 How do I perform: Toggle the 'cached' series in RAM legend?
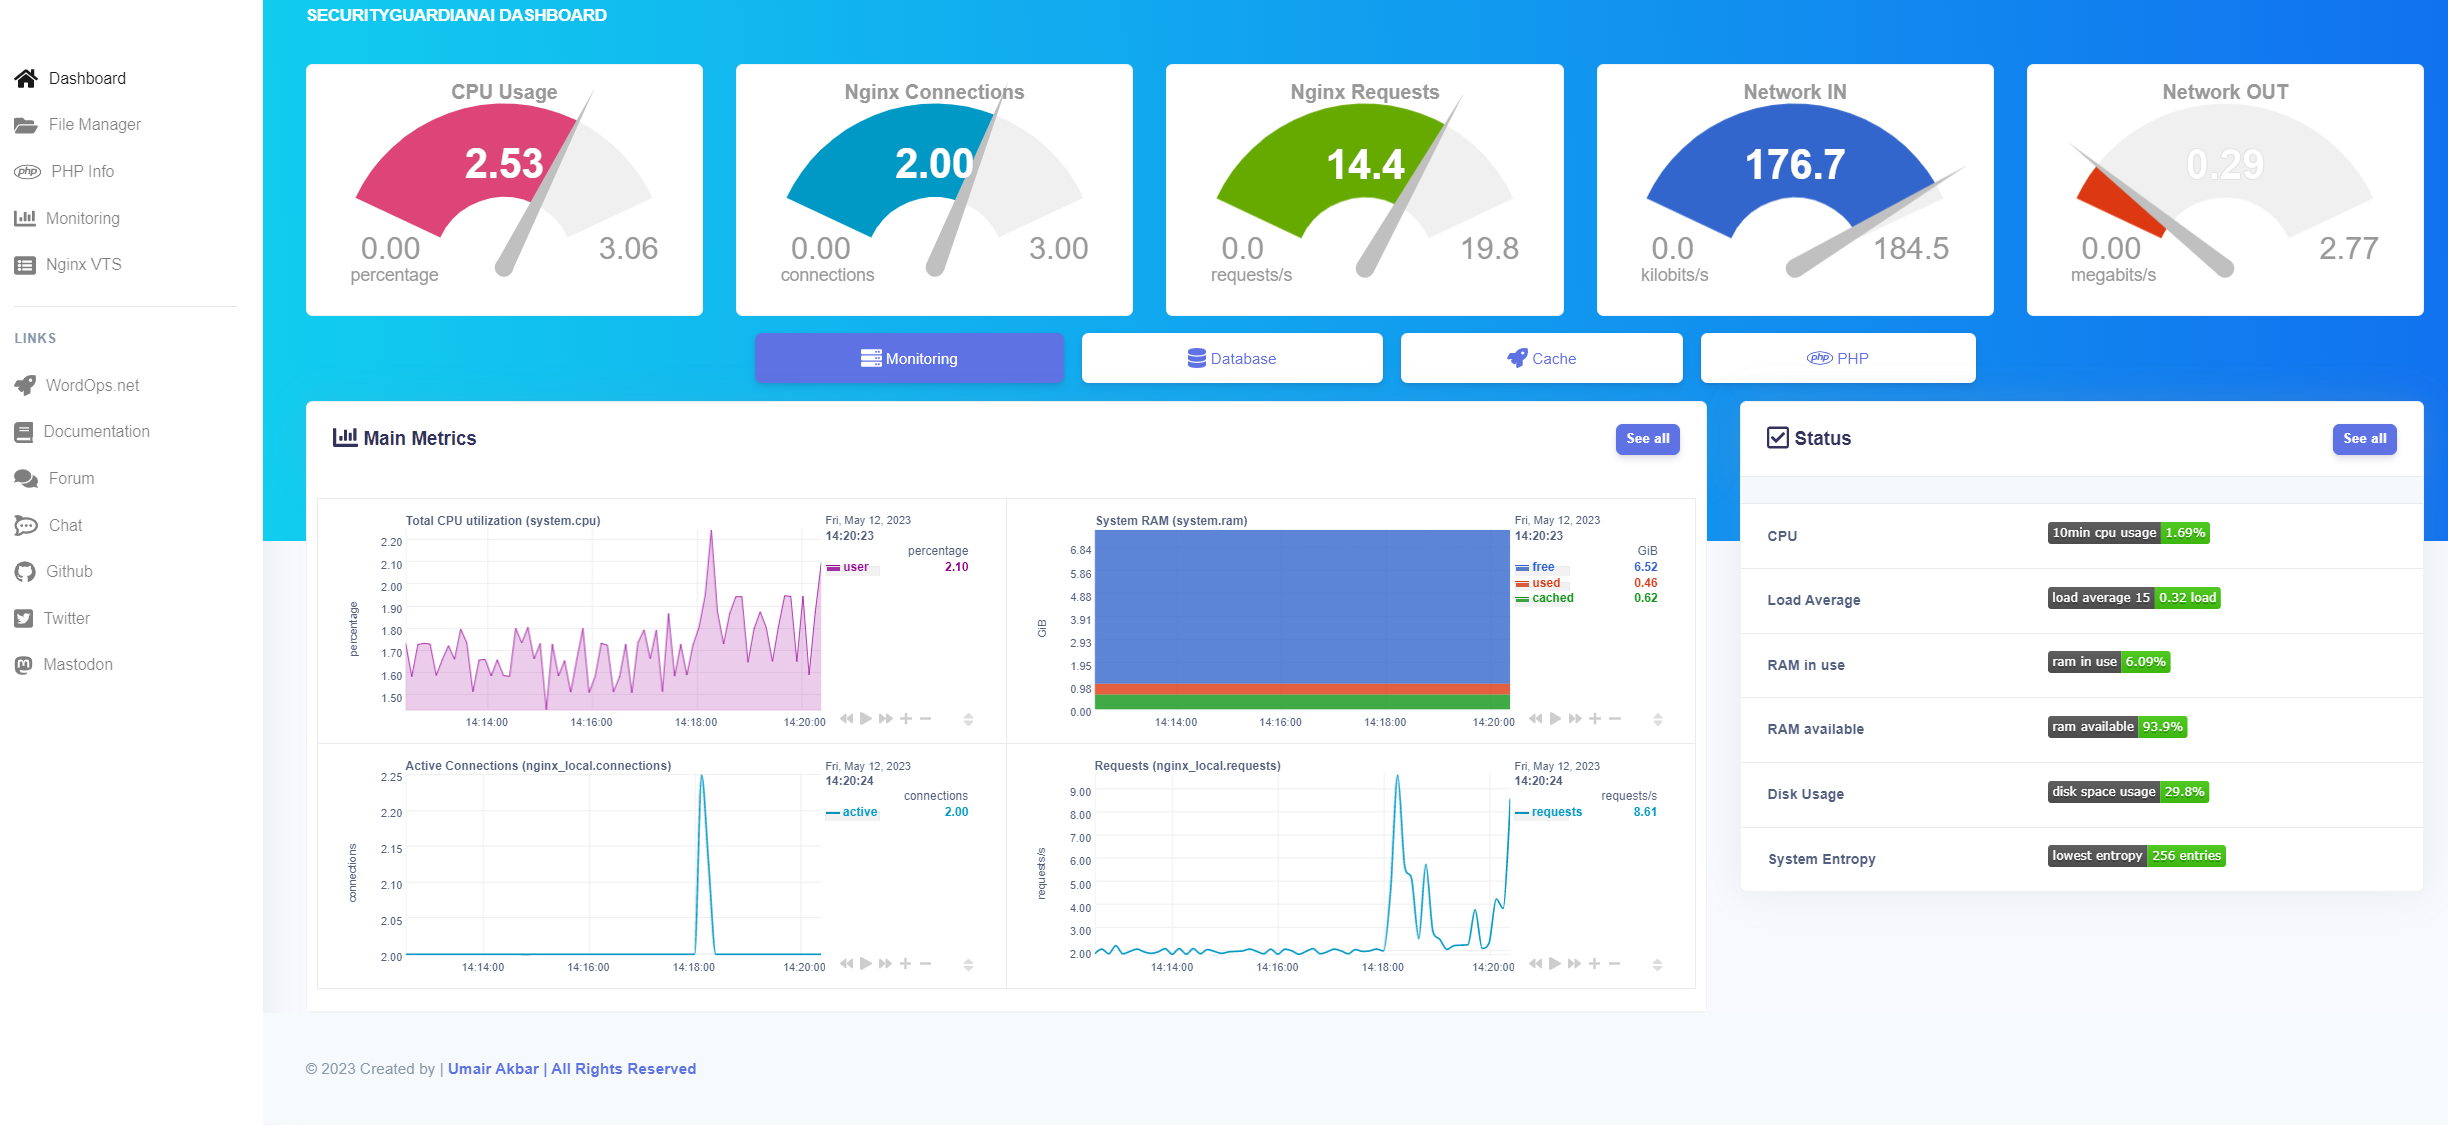coord(1552,598)
